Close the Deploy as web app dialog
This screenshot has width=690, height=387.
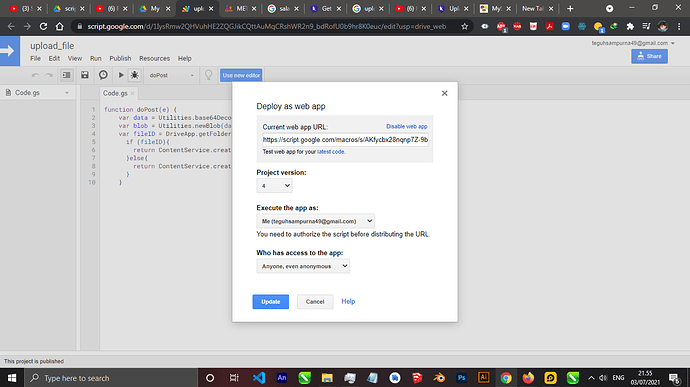[x=444, y=93]
